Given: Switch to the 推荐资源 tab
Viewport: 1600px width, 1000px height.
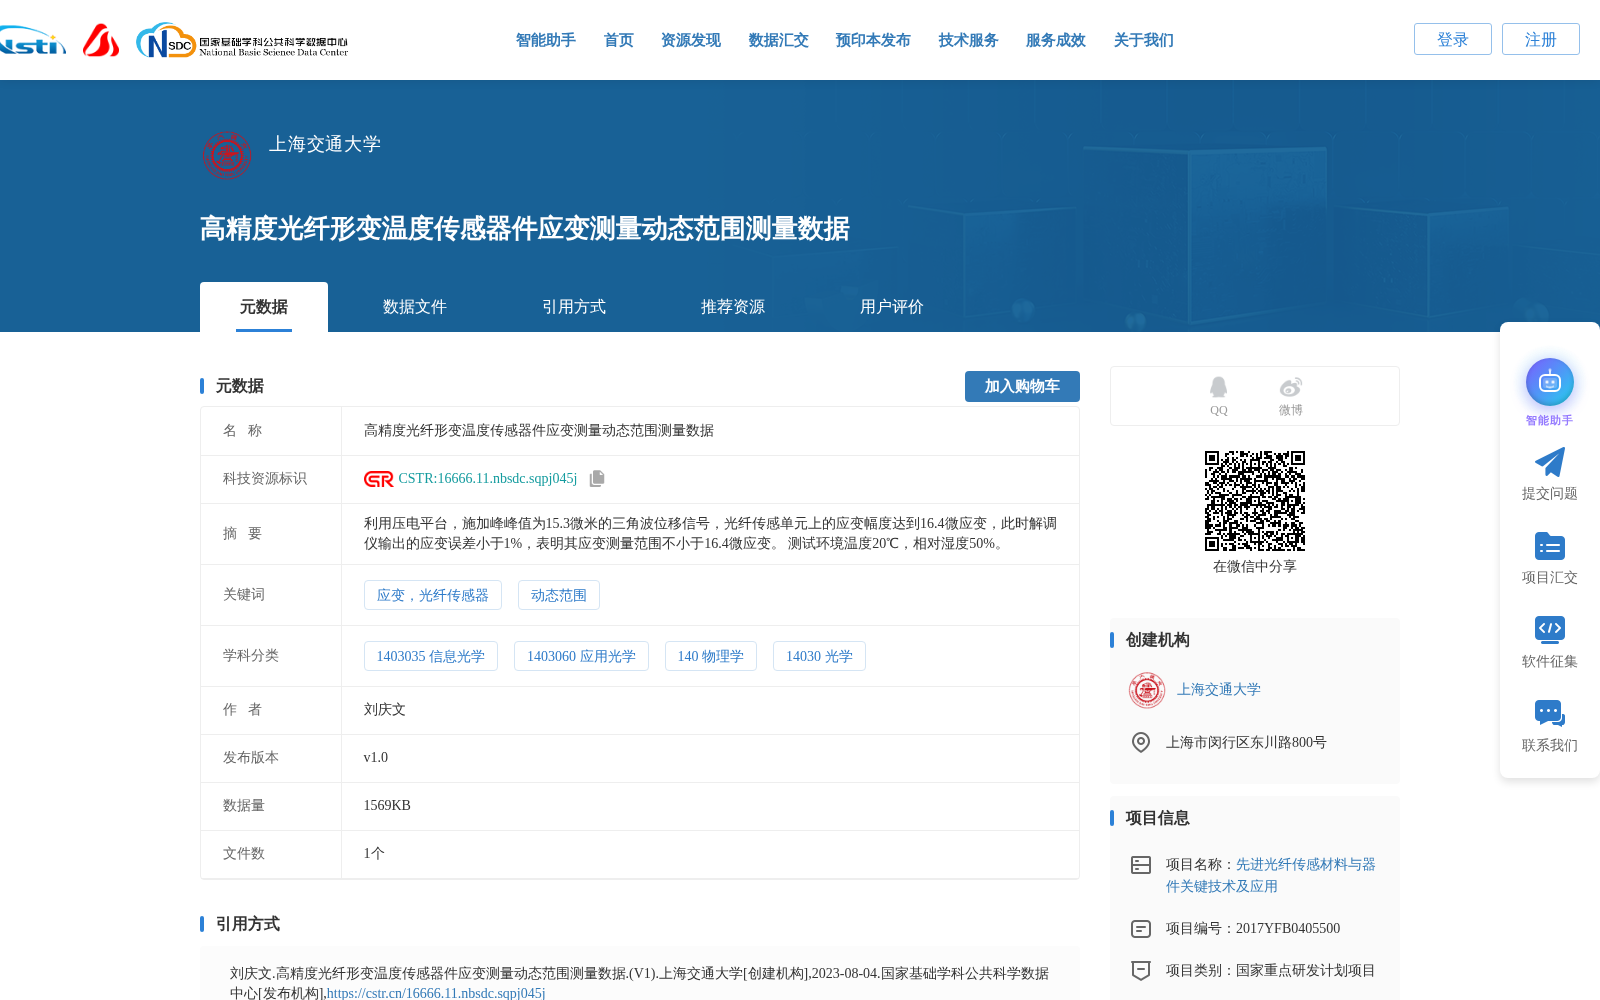Looking at the screenshot, I should (732, 307).
